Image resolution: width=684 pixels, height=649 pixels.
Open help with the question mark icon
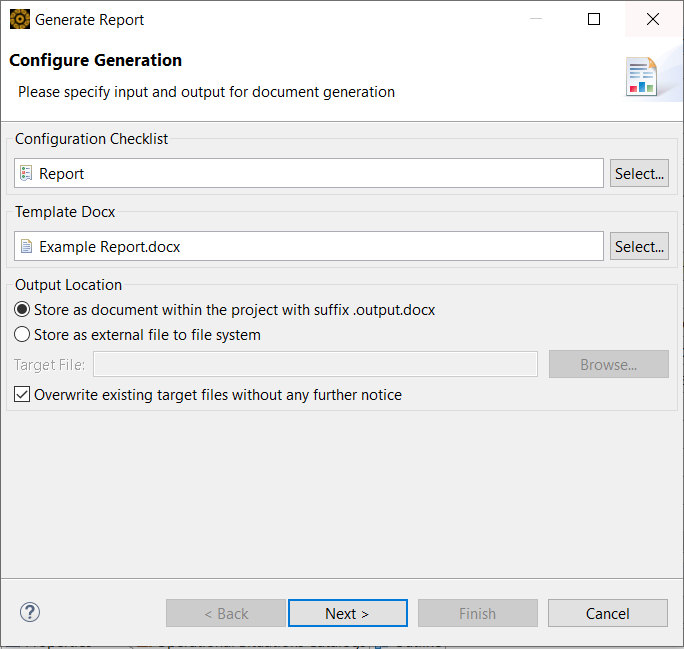pyautogui.click(x=30, y=612)
